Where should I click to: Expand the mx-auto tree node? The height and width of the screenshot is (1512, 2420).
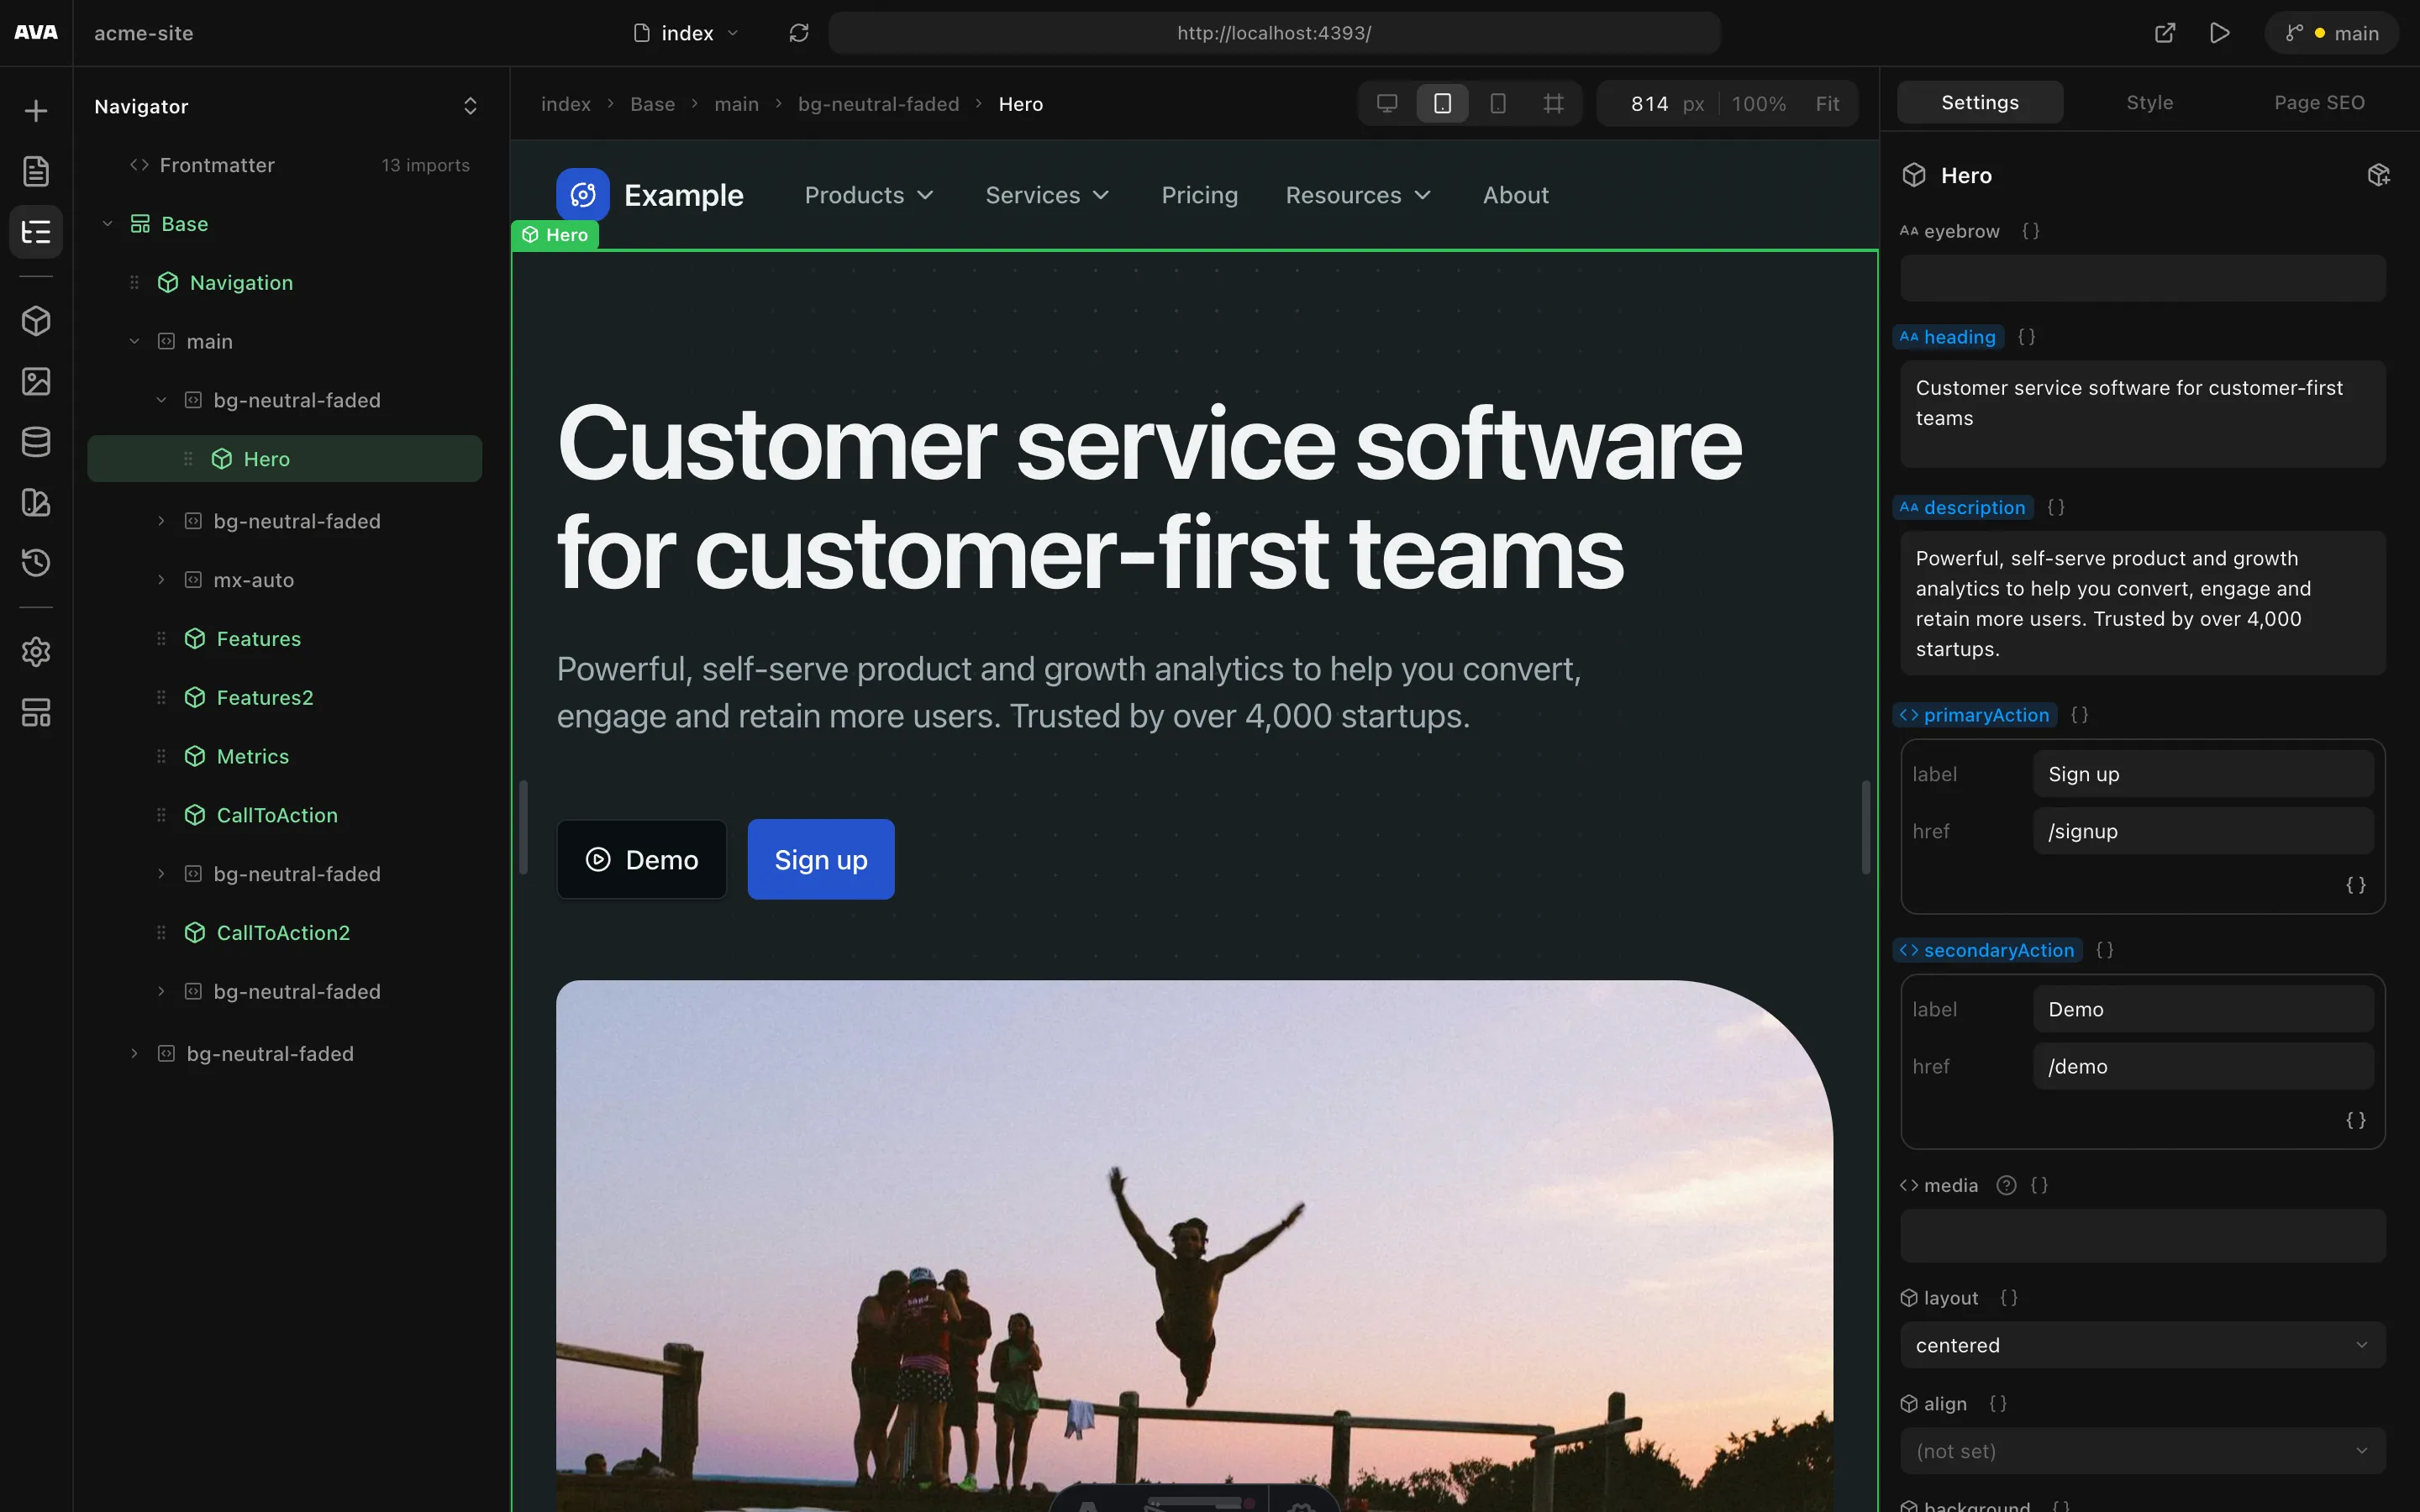(x=161, y=580)
